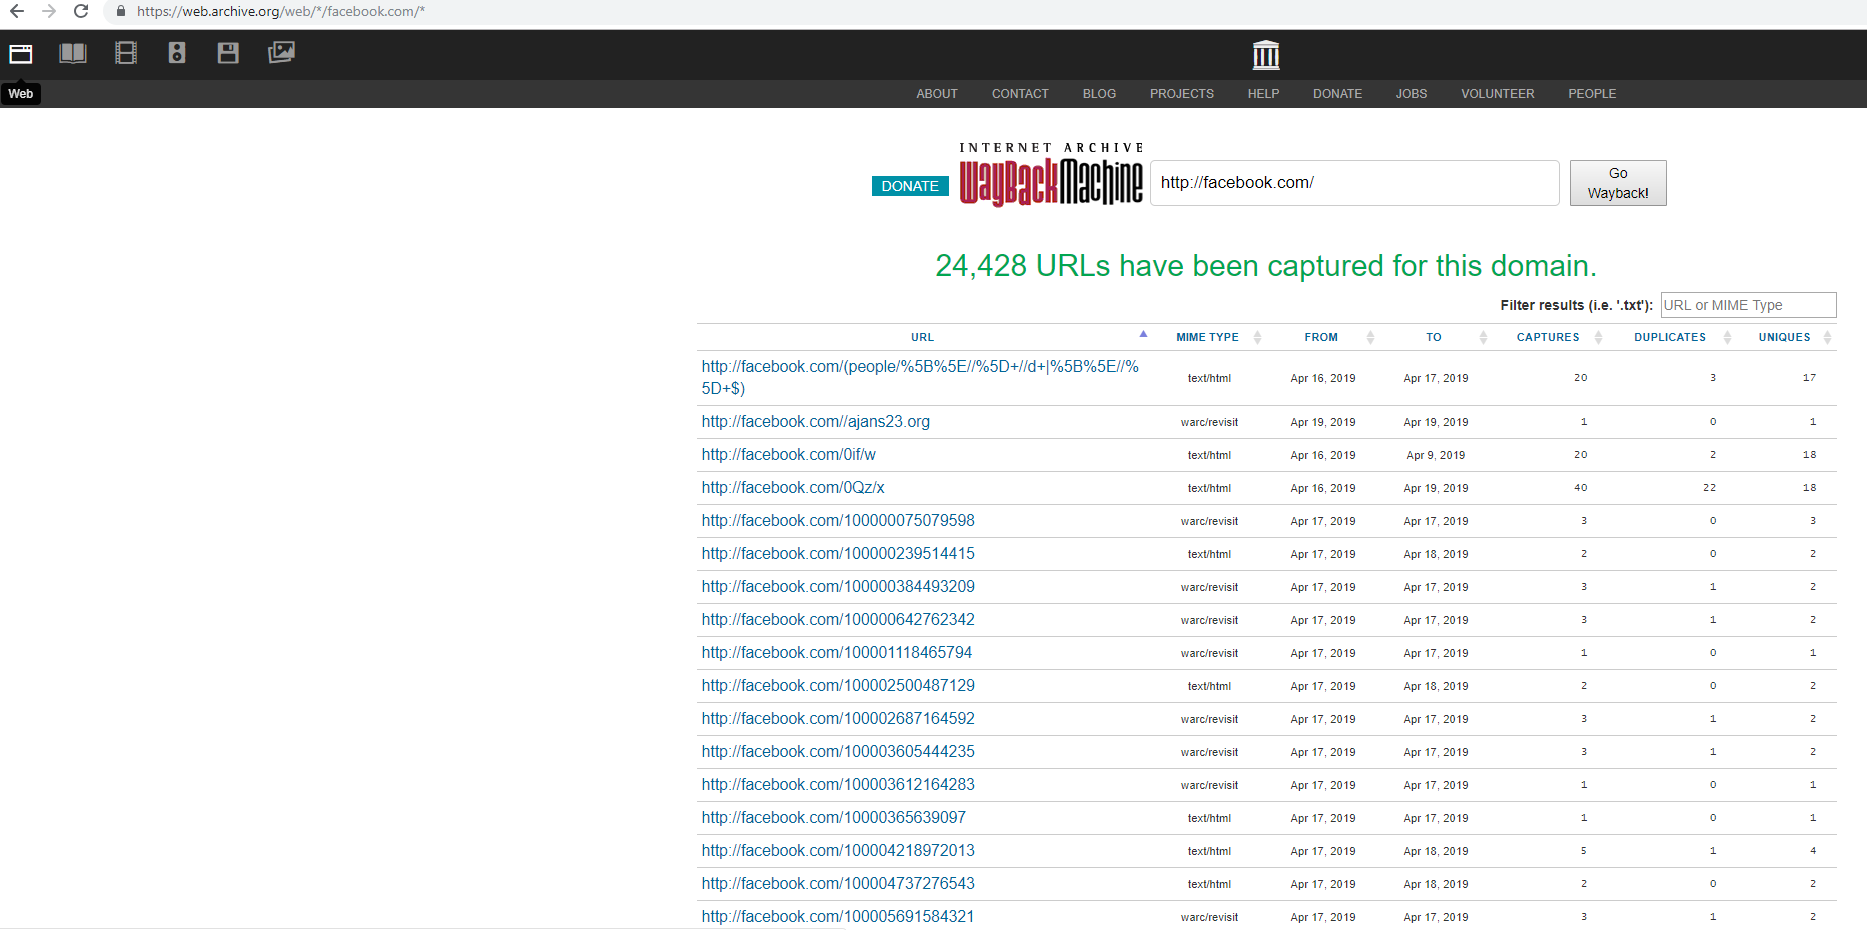Open link facebook.com/100002687164592
This screenshot has height=930, width=1867.
[x=838, y=719]
